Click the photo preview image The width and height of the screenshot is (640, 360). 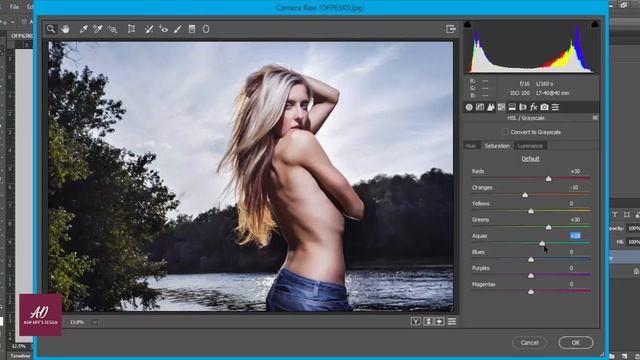(251, 176)
